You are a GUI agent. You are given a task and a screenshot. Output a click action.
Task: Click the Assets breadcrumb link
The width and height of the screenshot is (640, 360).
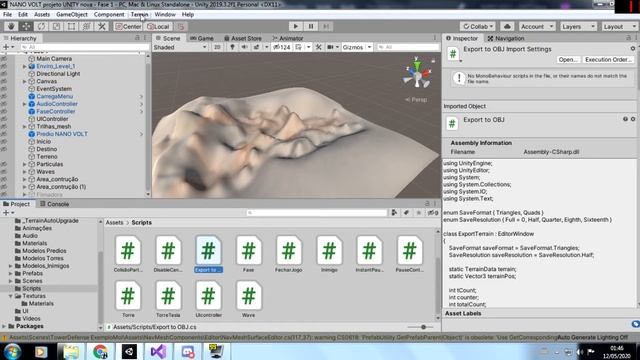(x=114, y=222)
